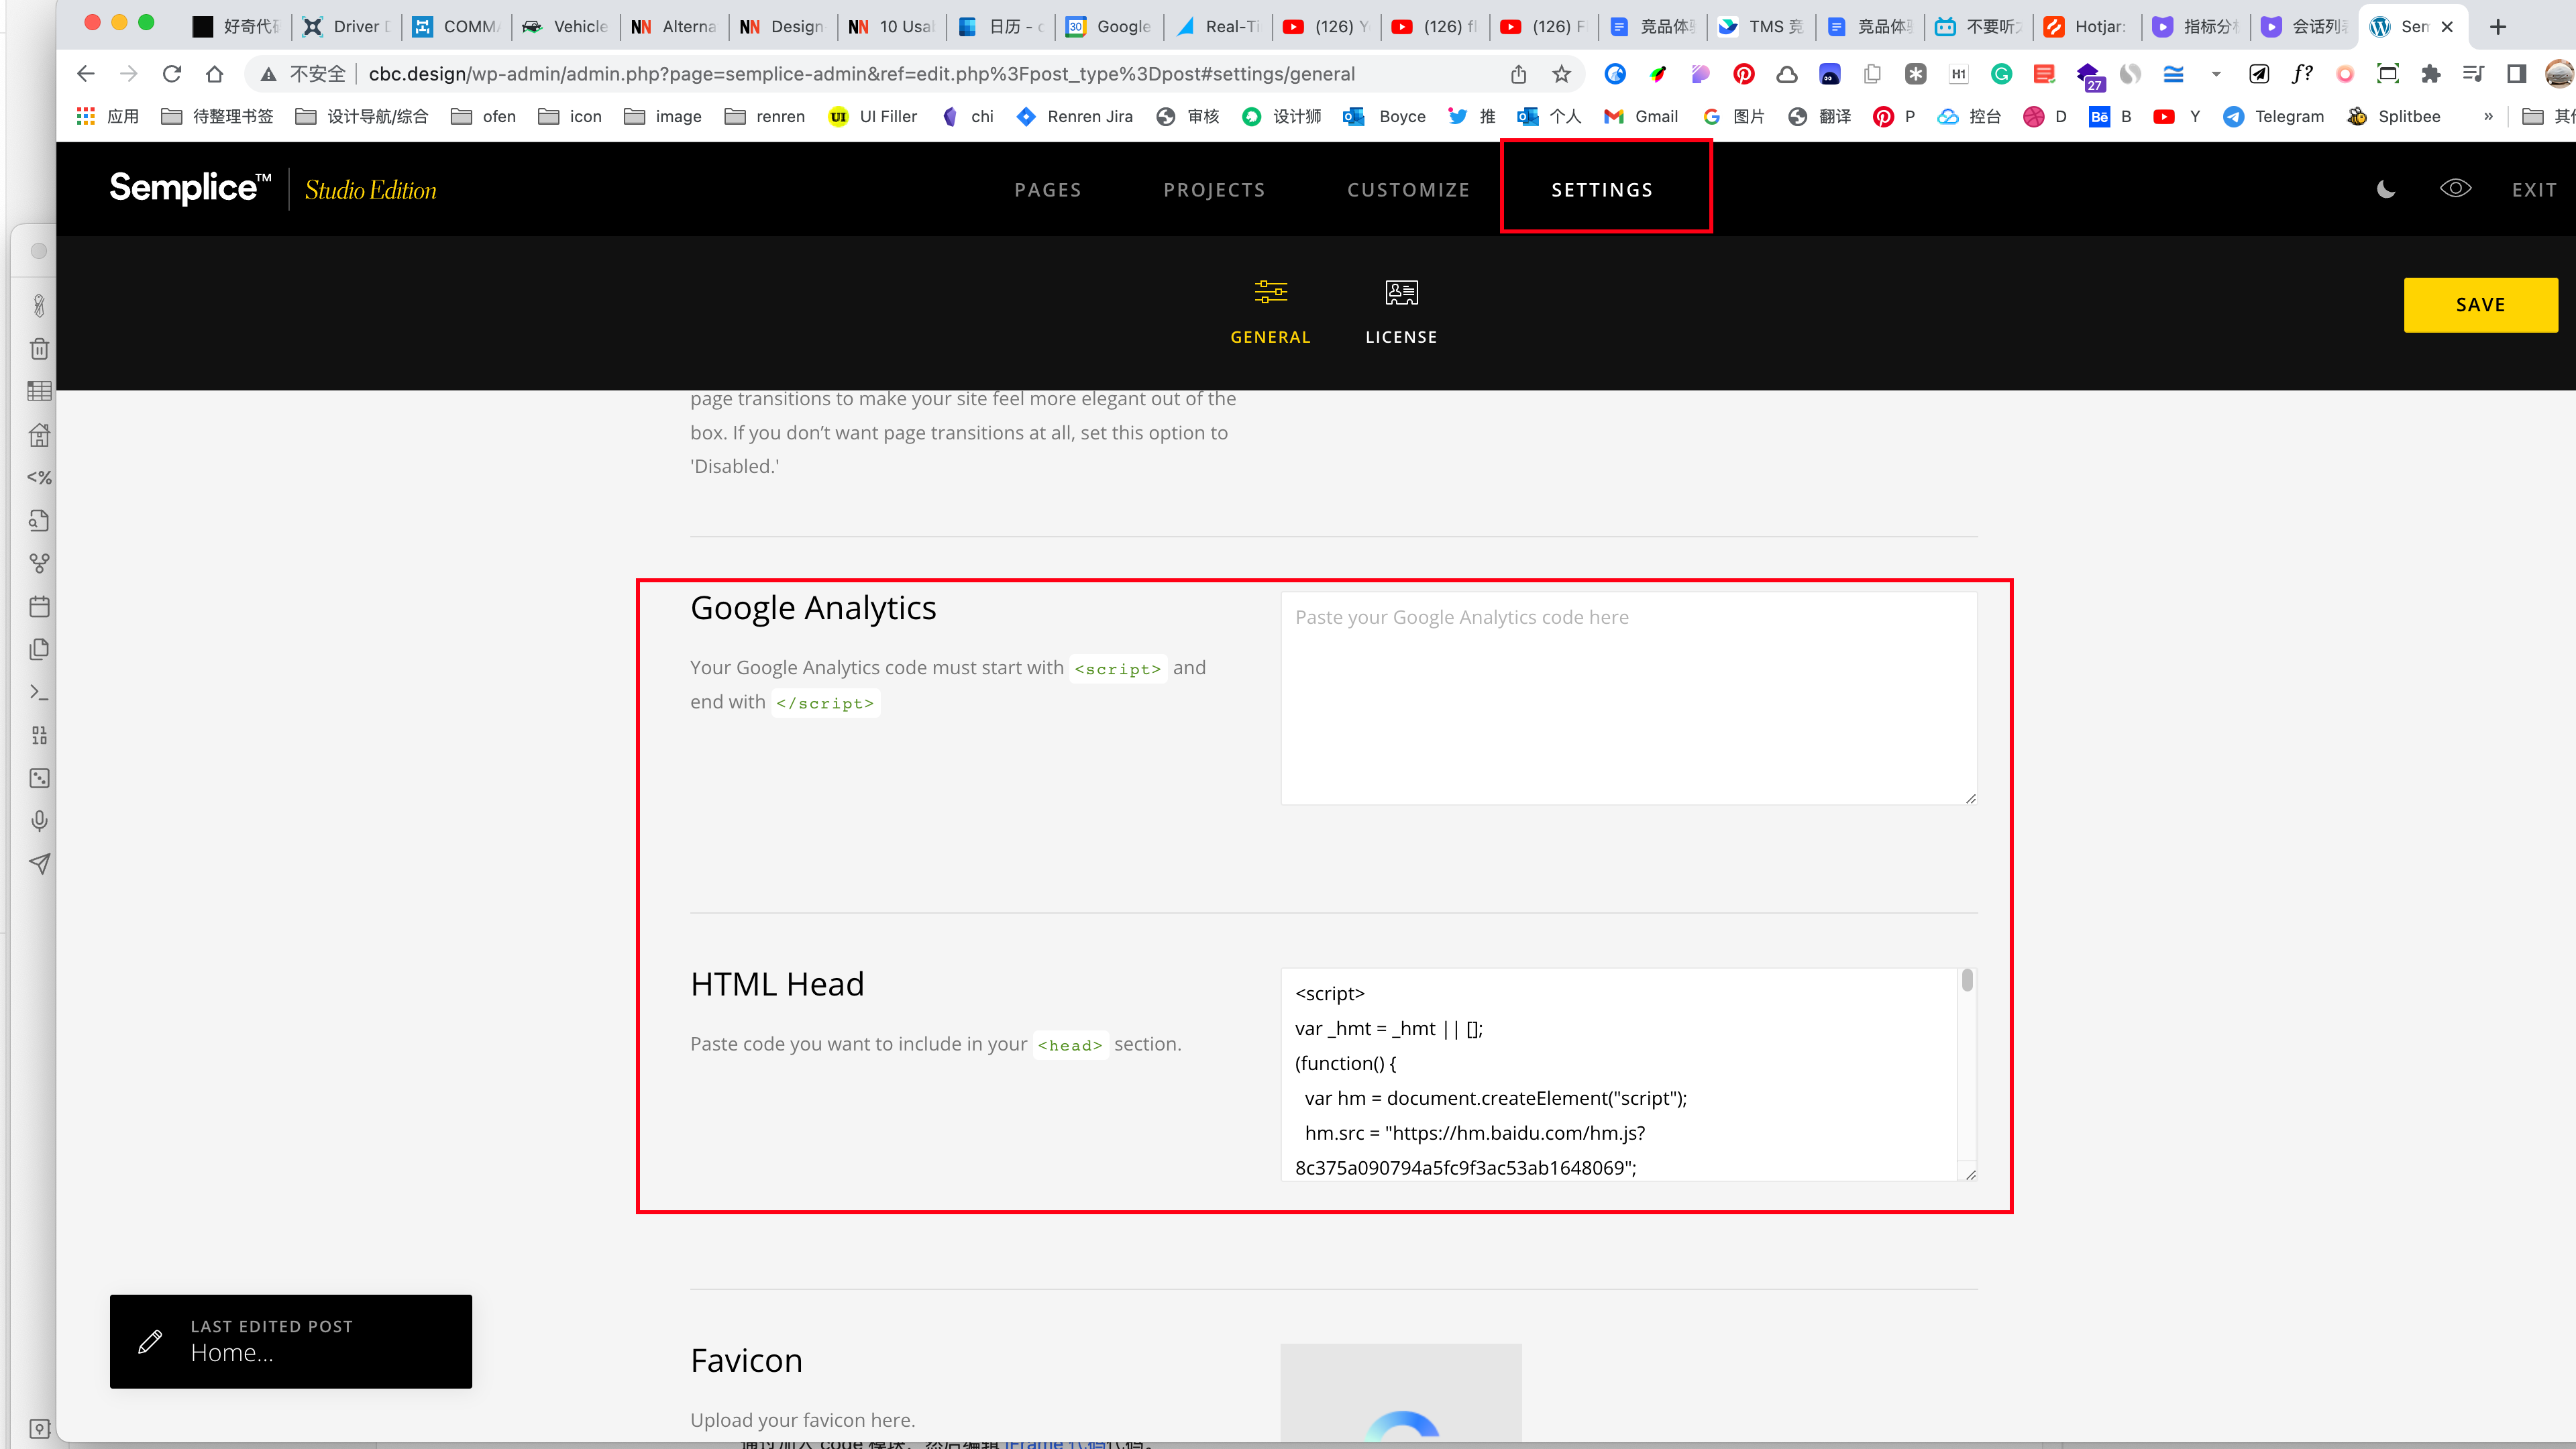Open the 设计导航/综合 bookmark folder
Image resolution: width=2576 pixels, height=1449 pixels.
click(362, 117)
